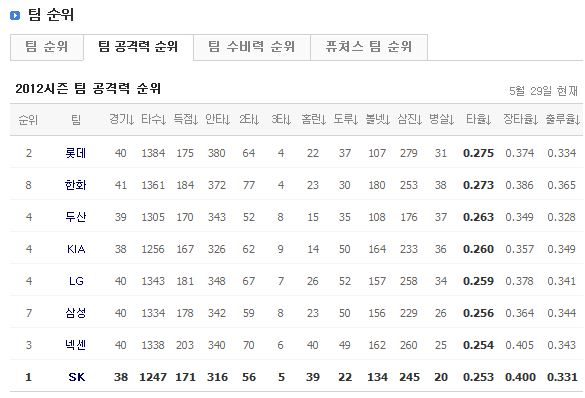
Task: Open the KIA team link
Action: click(76, 249)
